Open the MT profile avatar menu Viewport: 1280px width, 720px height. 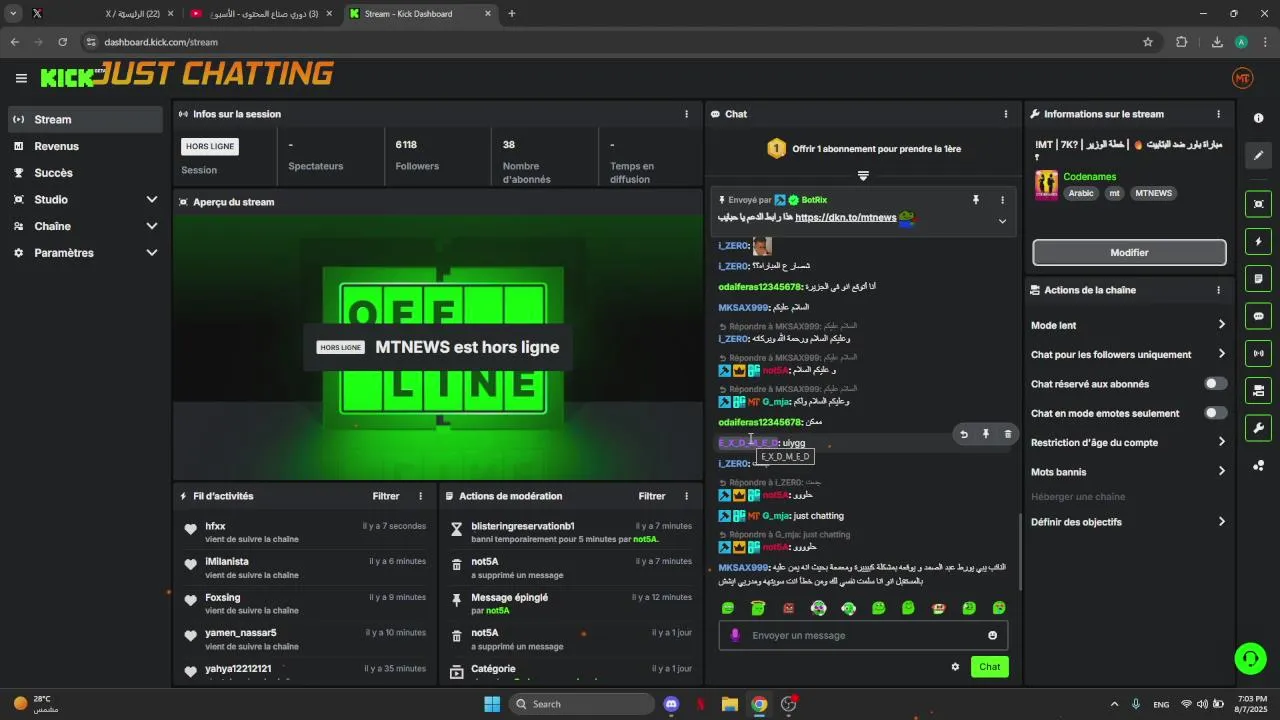coord(1242,78)
